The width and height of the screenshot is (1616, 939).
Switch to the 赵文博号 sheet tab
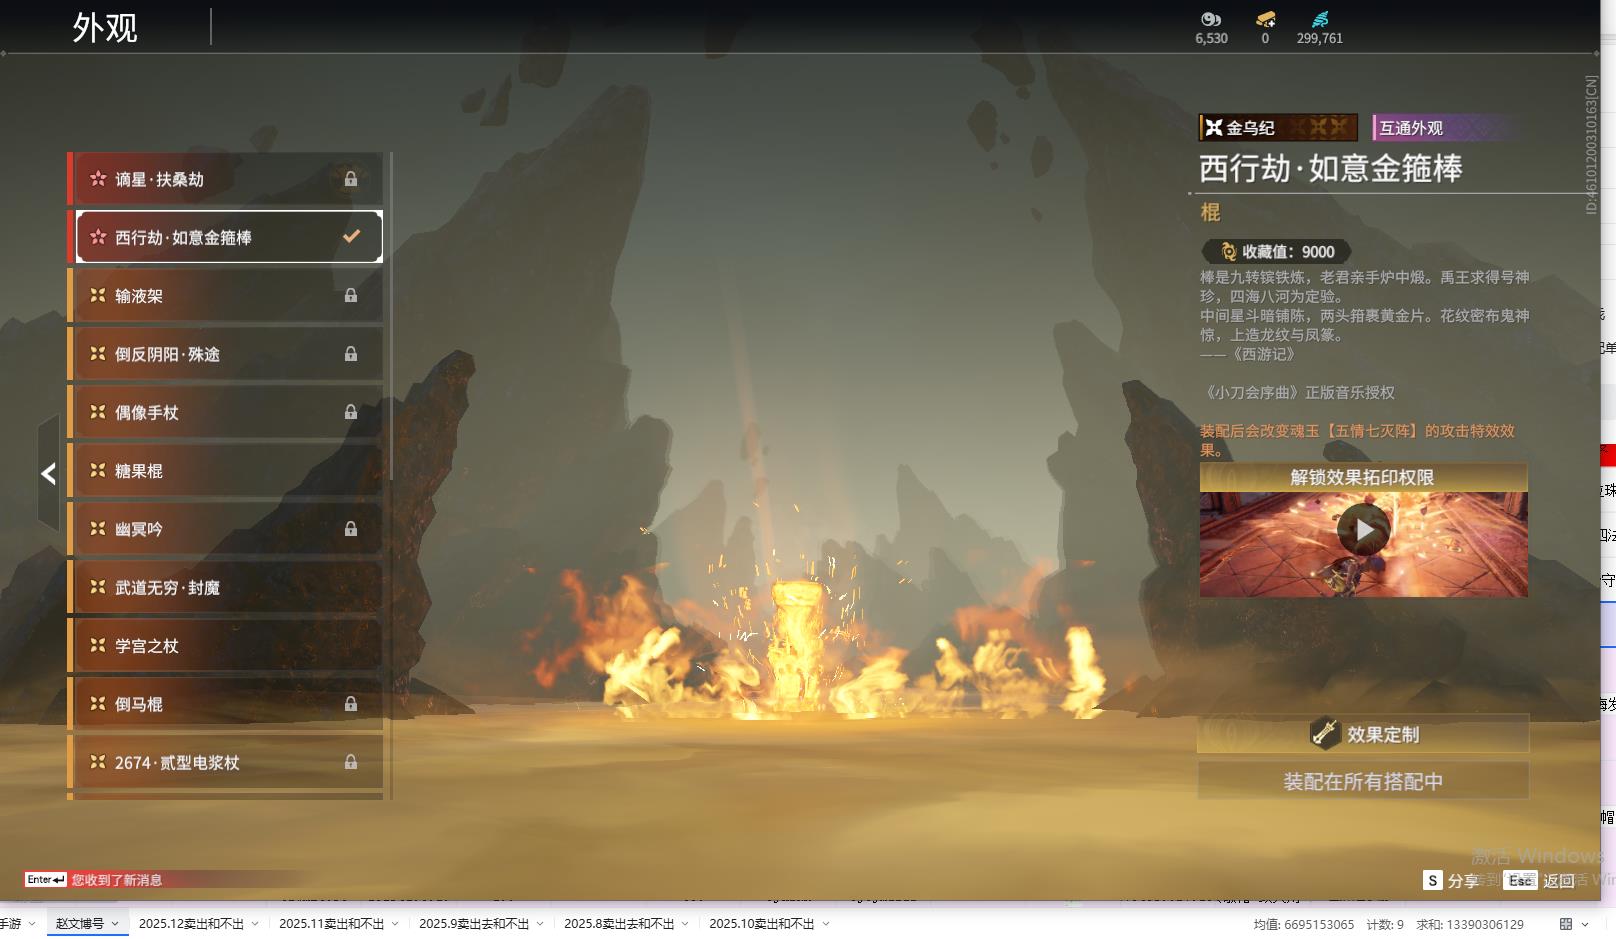[80, 924]
